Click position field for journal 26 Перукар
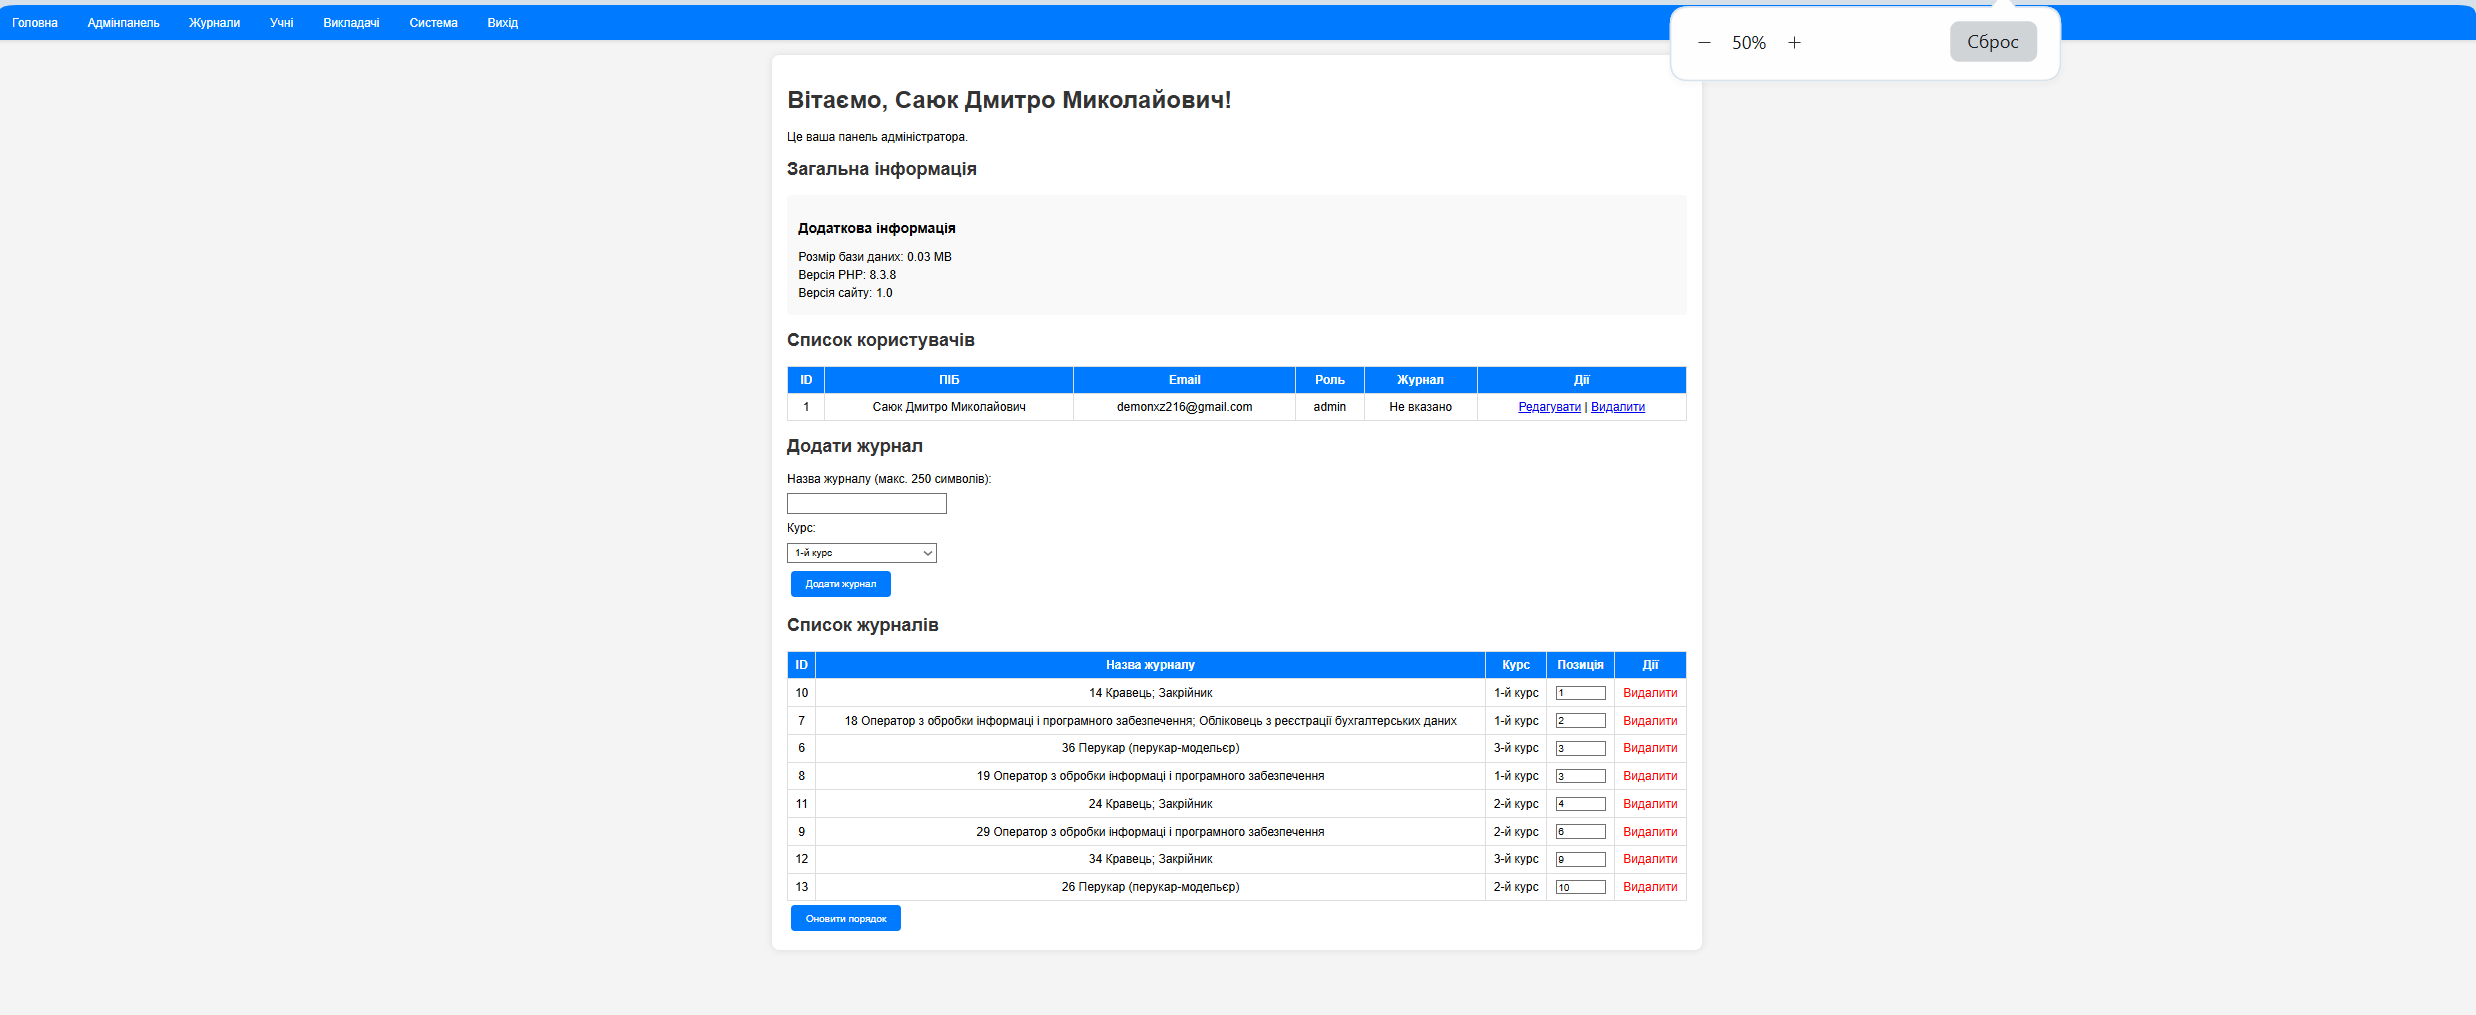 click(x=1580, y=887)
